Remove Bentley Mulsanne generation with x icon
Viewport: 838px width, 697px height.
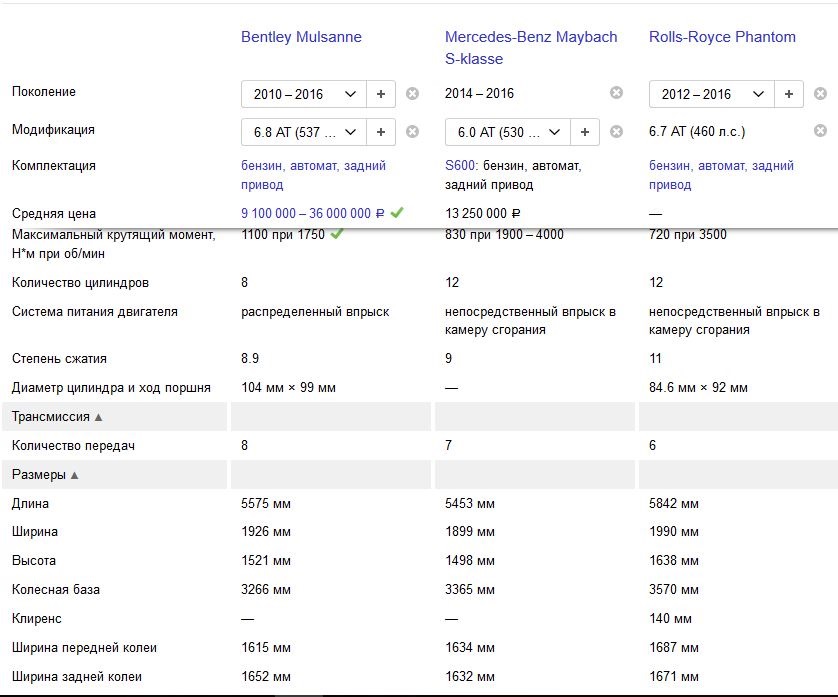click(412, 94)
